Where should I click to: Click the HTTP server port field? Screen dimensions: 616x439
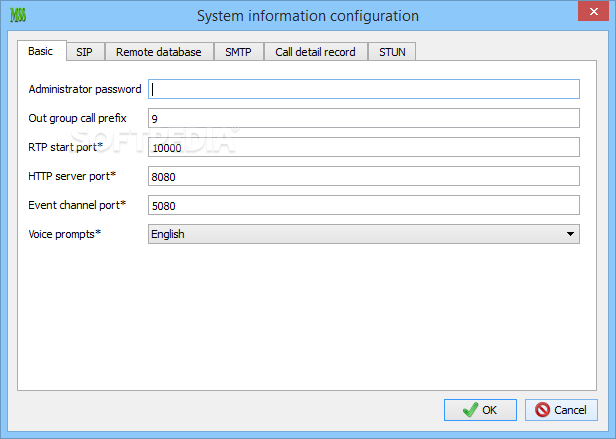point(363,176)
